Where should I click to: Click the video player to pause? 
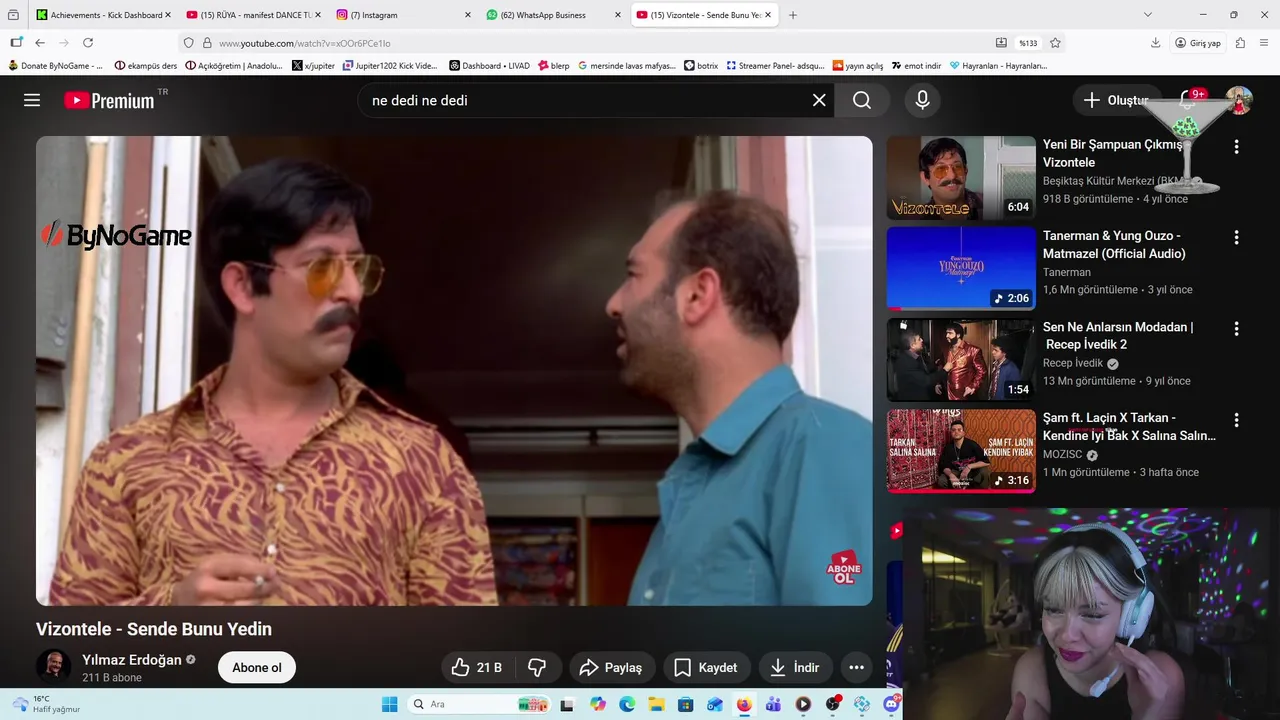click(x=454, y=371)
